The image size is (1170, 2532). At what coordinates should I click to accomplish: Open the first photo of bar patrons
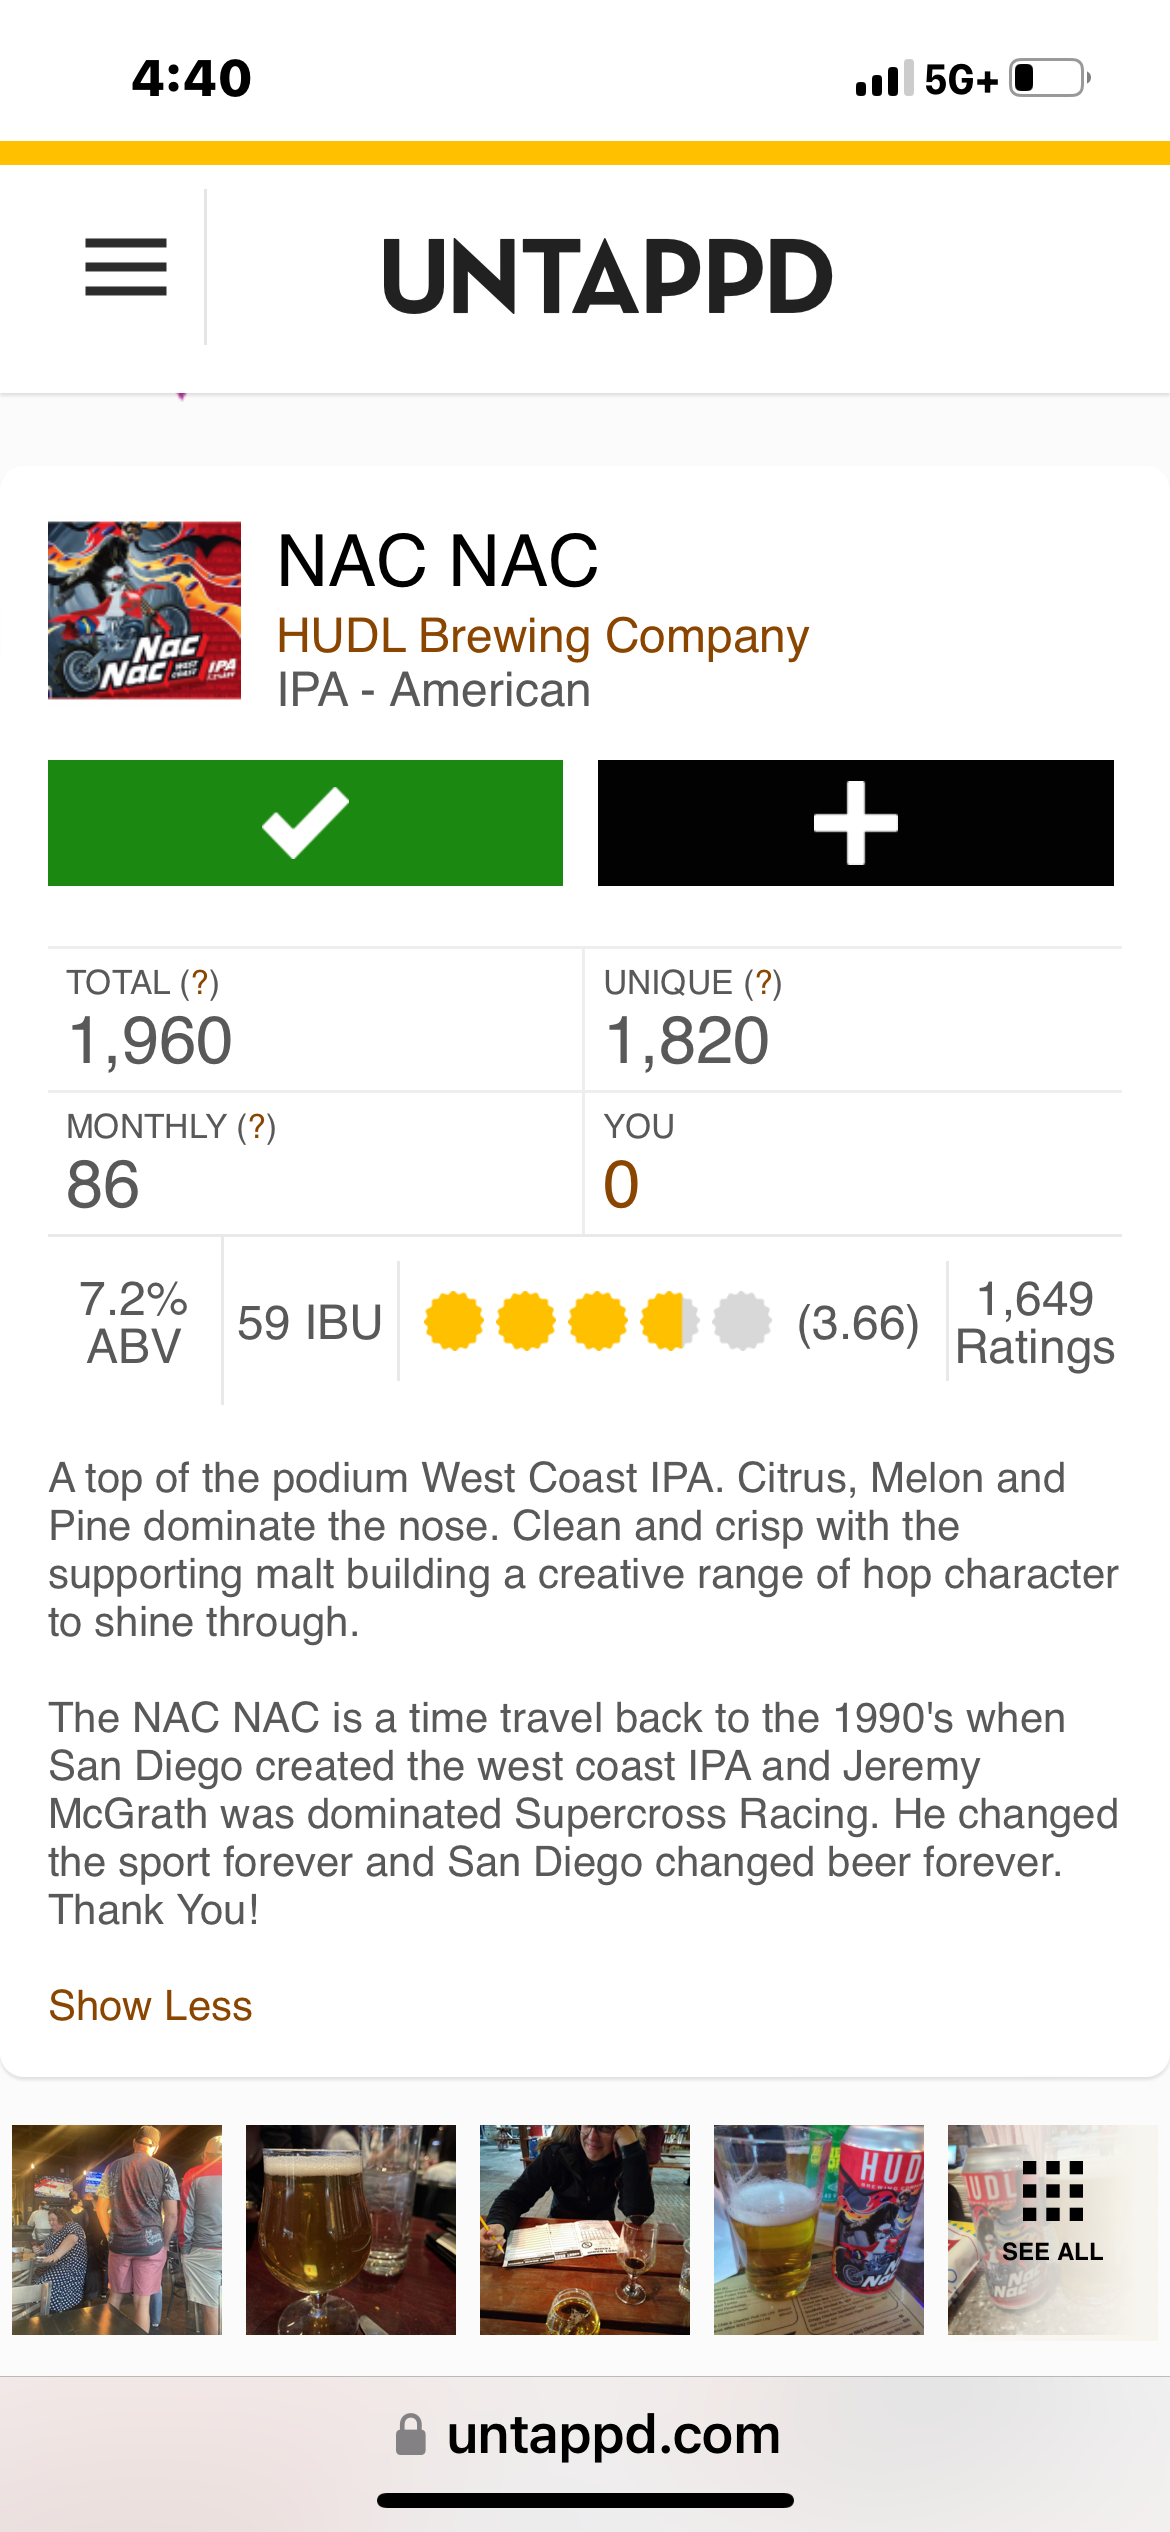pos(117,2230)
